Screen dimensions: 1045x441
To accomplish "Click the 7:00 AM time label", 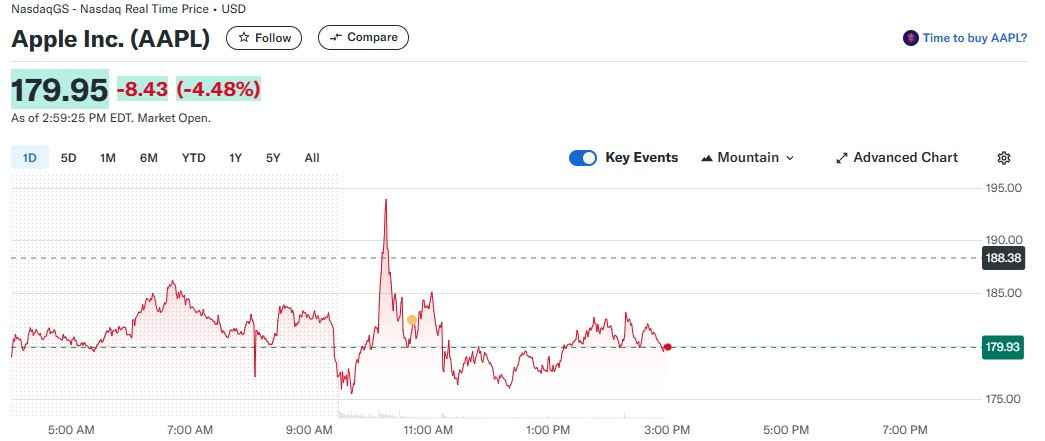I will (190, 430).
